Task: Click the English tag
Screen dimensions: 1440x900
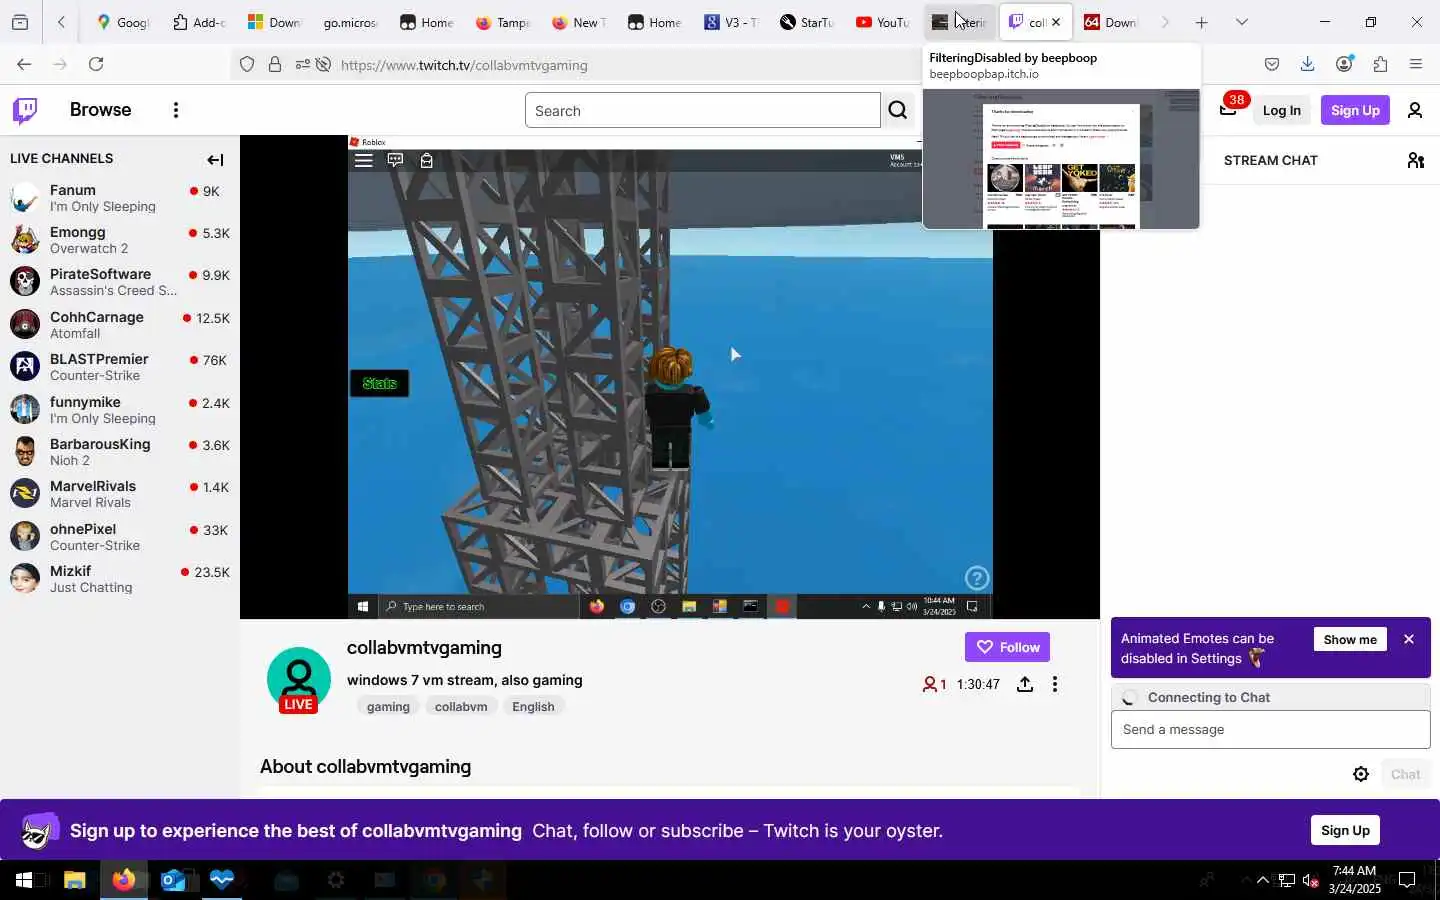Action: (x=533, y=706)
